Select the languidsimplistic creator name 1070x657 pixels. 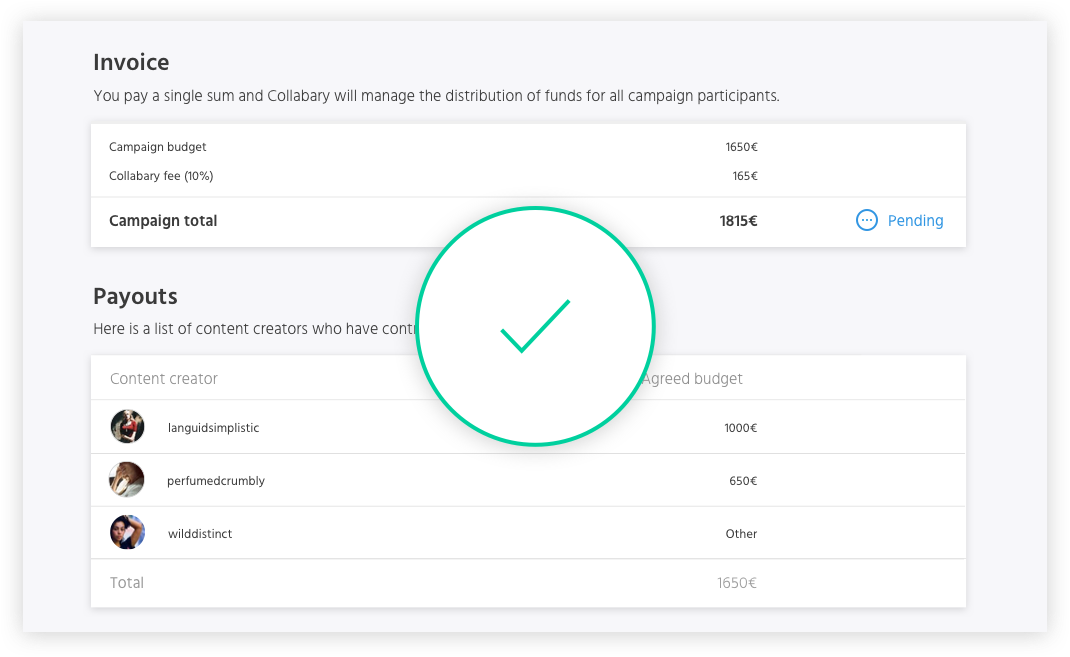pos(213,428)
